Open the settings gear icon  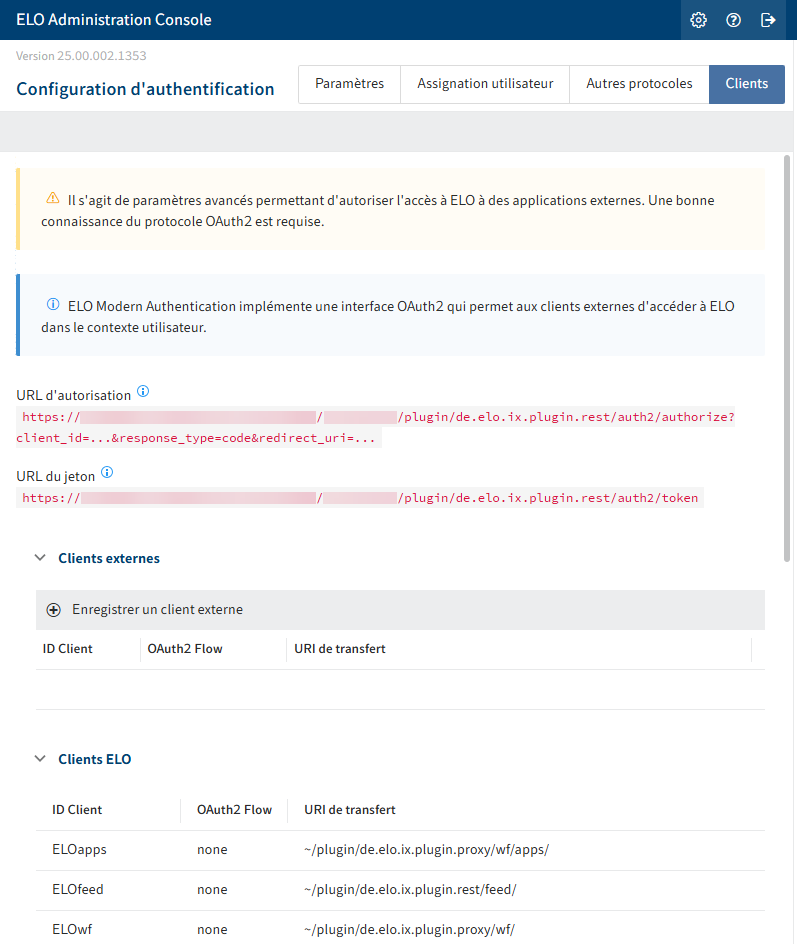(698, 20)
